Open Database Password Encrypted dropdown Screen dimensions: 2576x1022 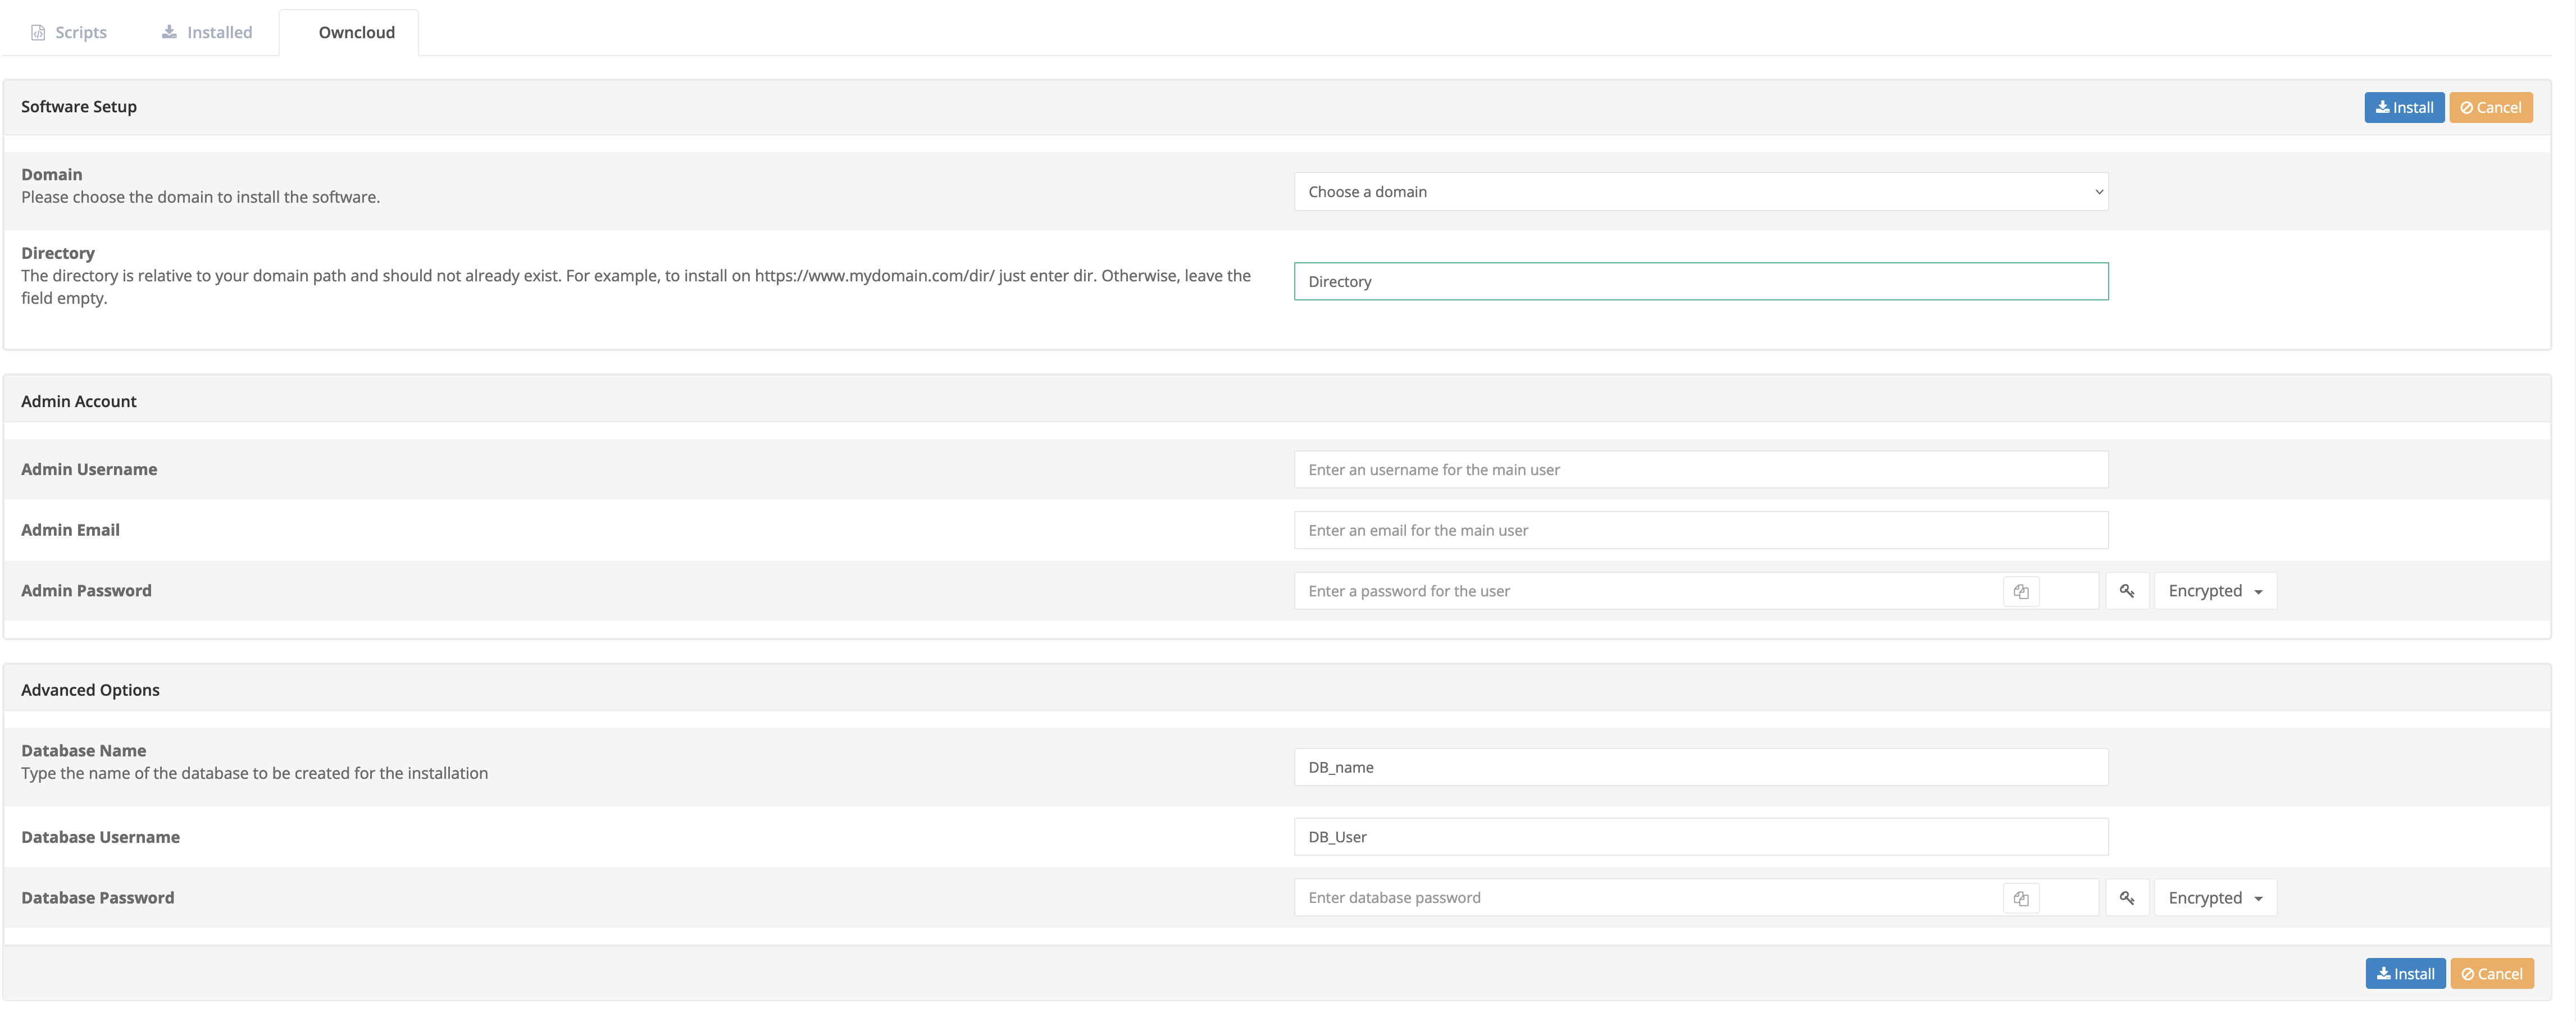tap(2214, 898)
